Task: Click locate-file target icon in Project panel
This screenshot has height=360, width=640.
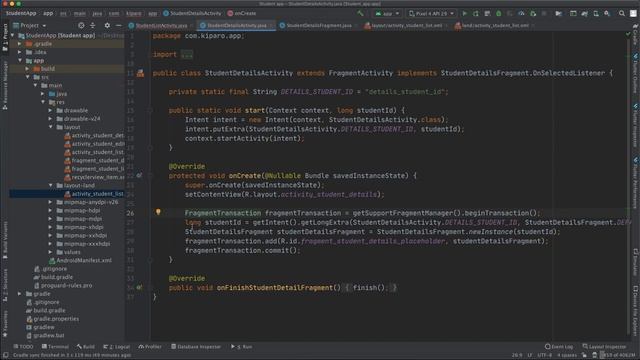Action: pos(81,25)
